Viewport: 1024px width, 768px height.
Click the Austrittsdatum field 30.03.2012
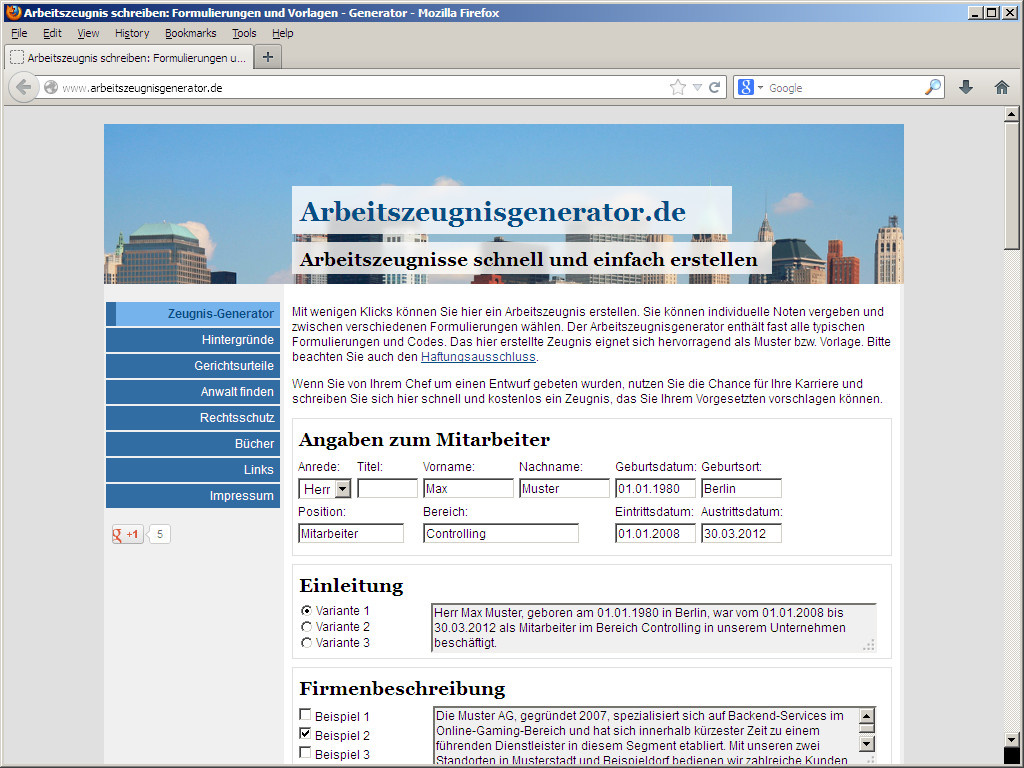tap(741, 534)
